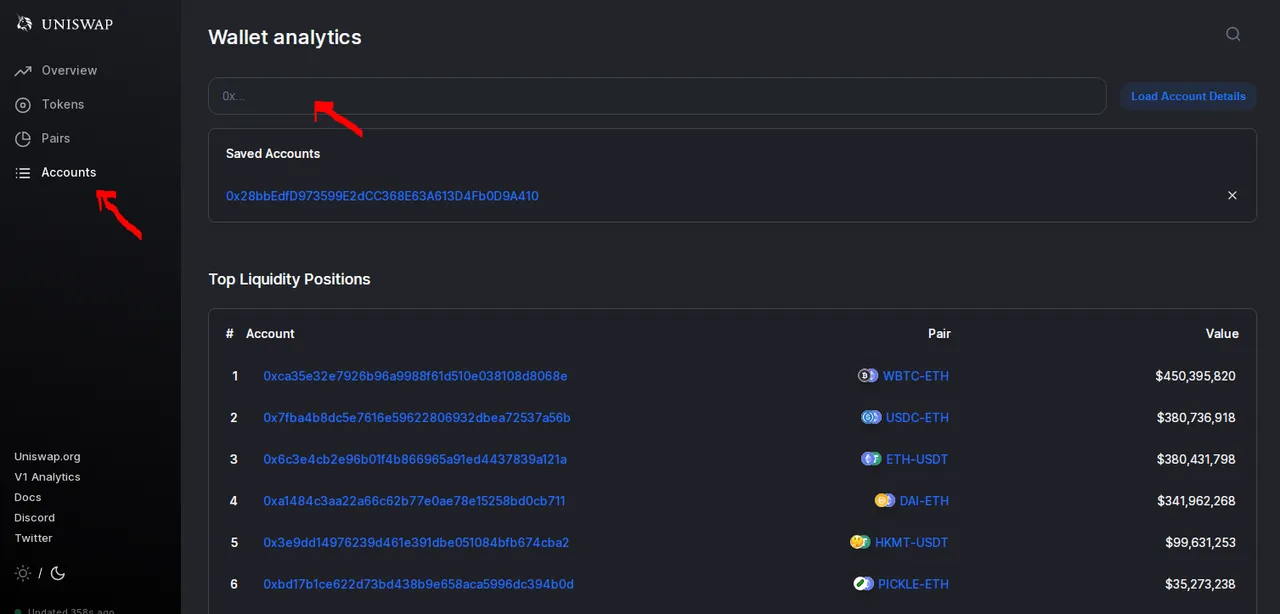Open the search magnifier icon
The image size is (1280, 614).
pyautogui.click(x=1233, y=34)
